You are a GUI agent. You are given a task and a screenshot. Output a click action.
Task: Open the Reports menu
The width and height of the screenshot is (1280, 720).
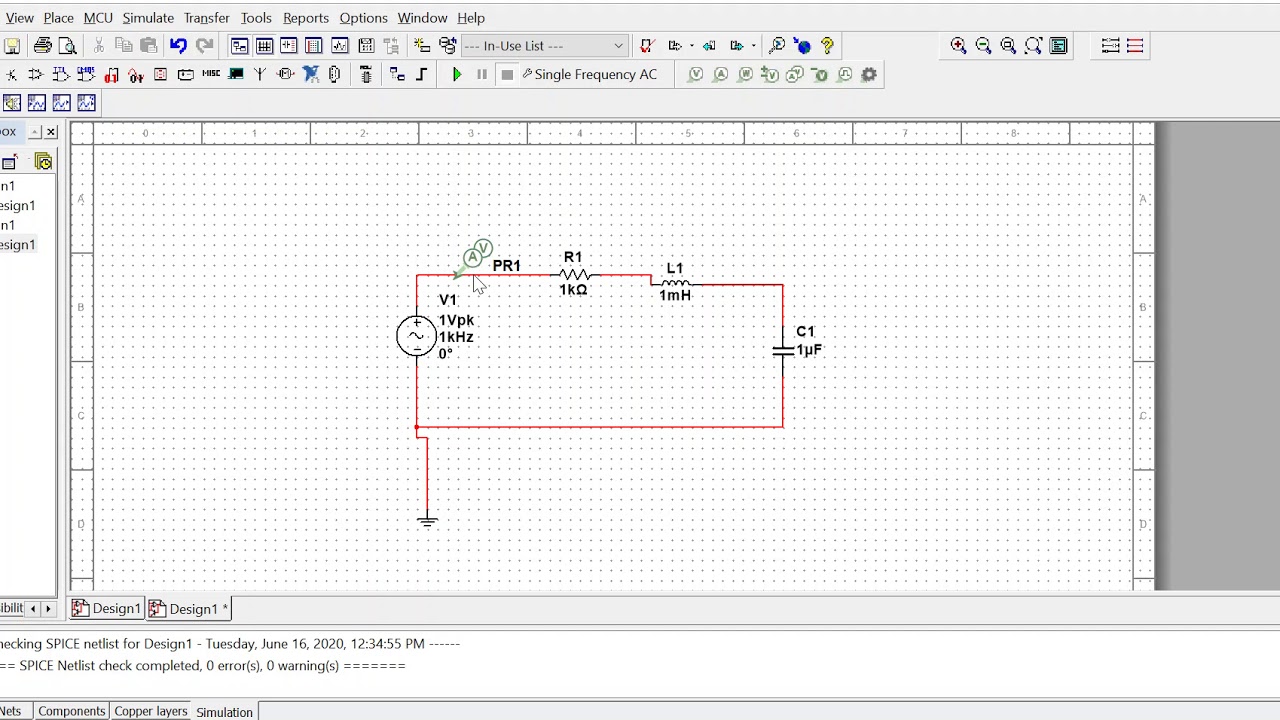306,18
